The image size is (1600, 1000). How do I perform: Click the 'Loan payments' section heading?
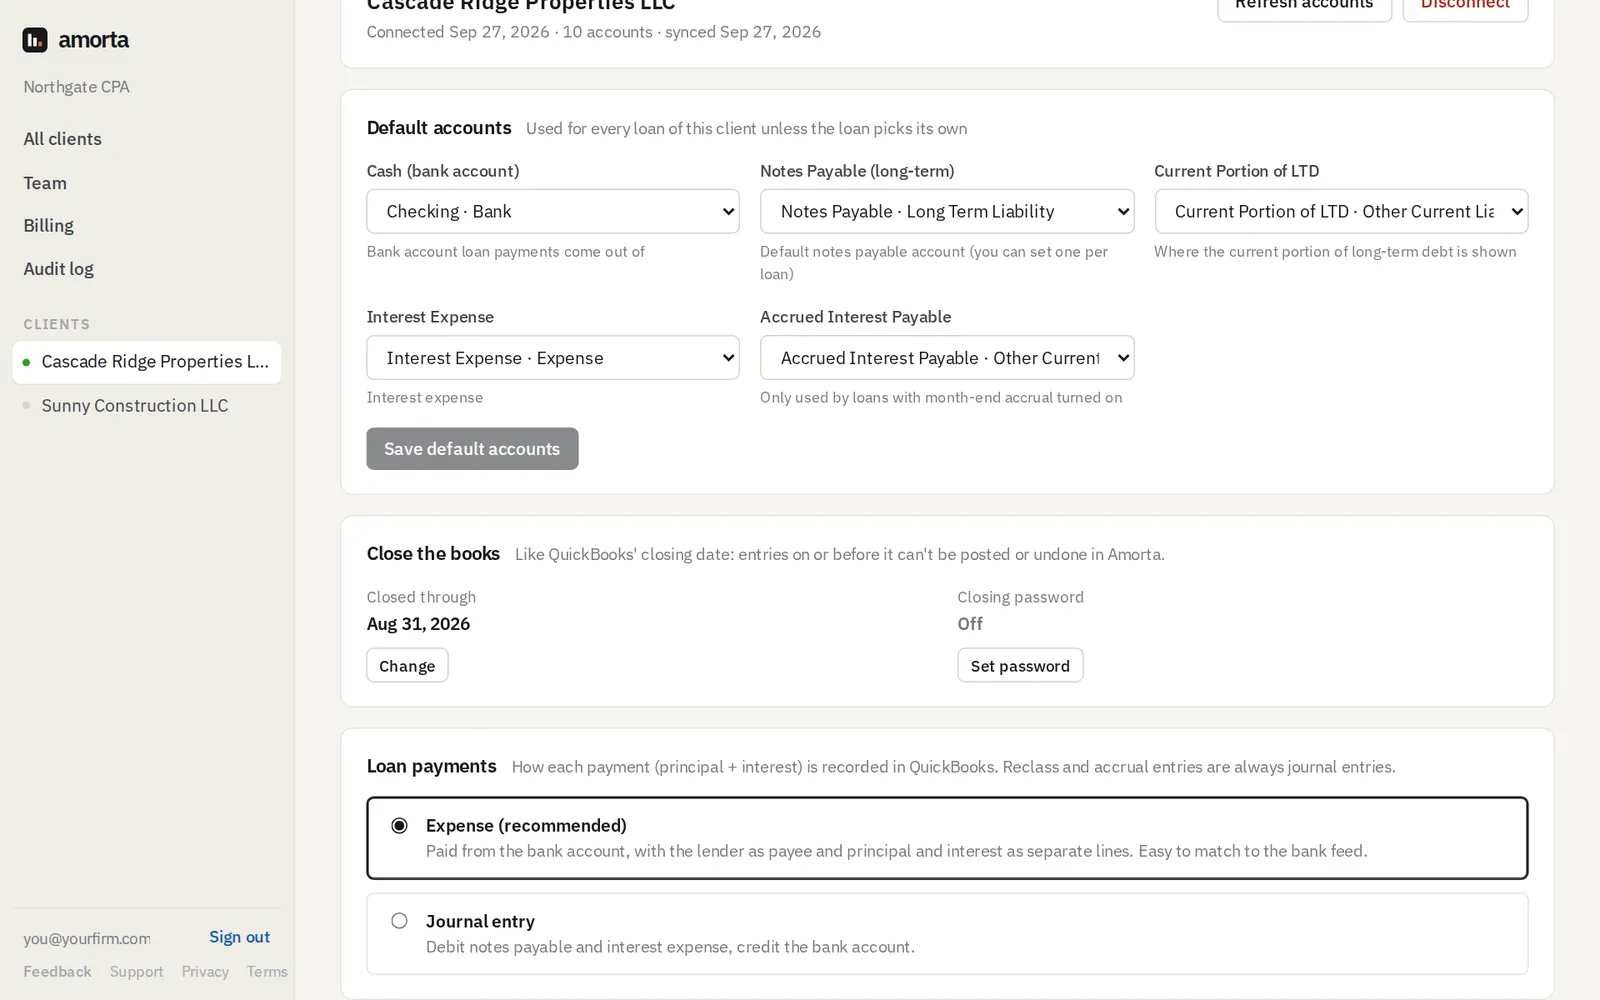click(x=431, y=766)
